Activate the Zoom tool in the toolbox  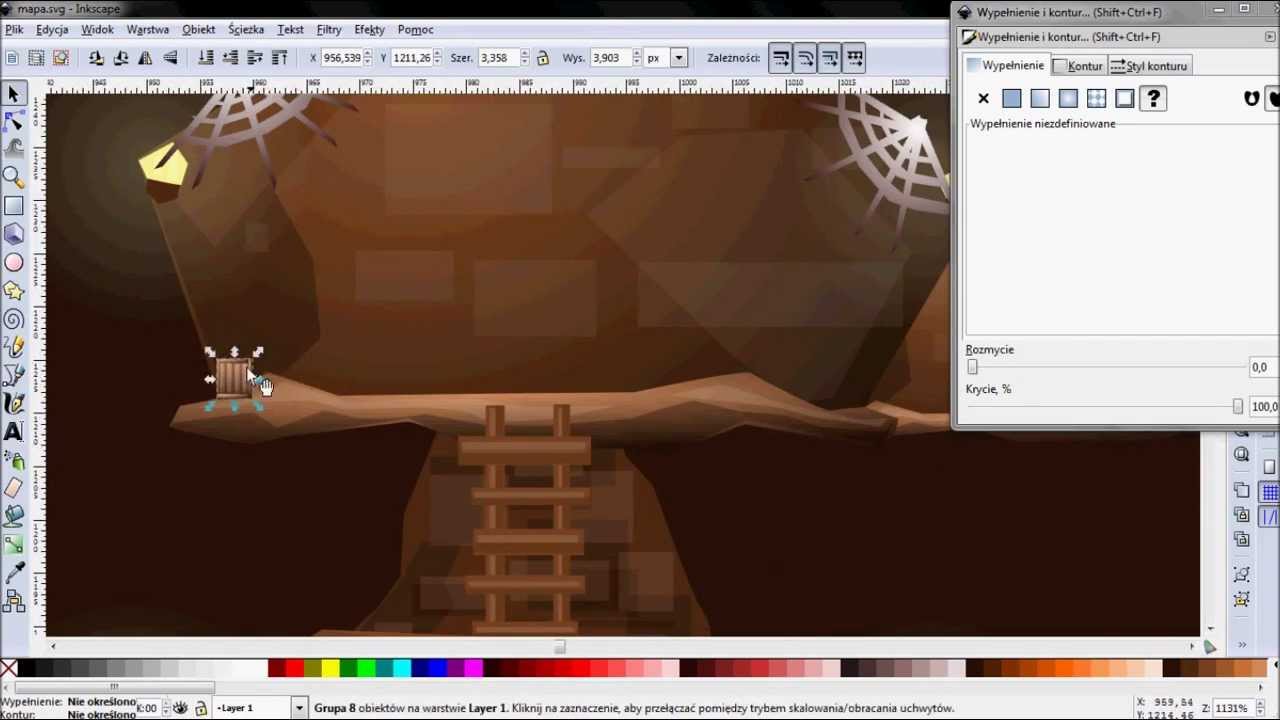tap(15, 175)
